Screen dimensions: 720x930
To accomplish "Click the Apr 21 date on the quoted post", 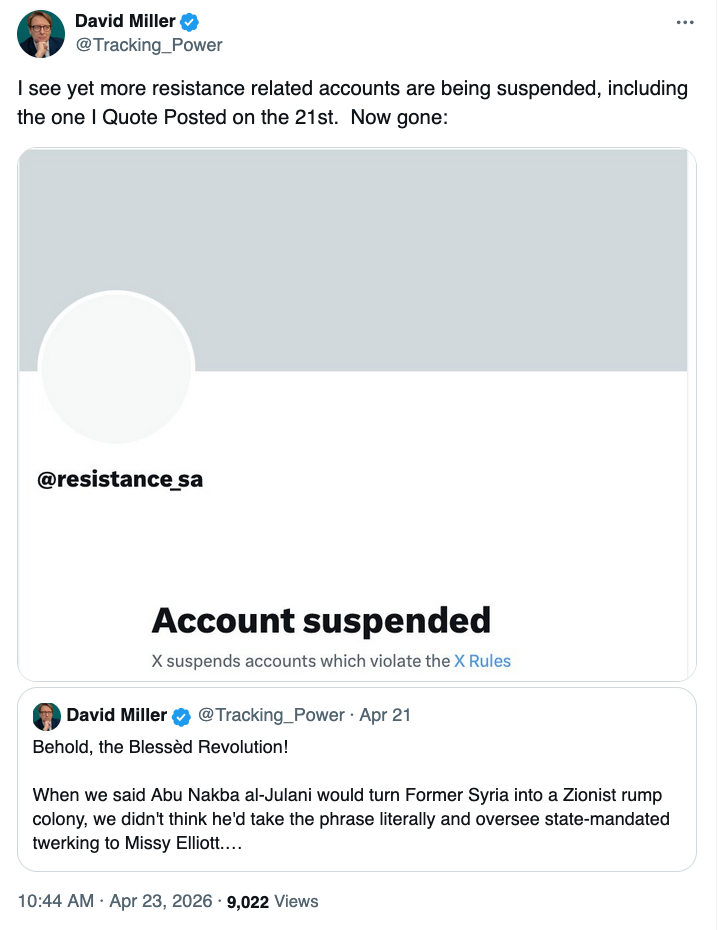I will point(384,716).
